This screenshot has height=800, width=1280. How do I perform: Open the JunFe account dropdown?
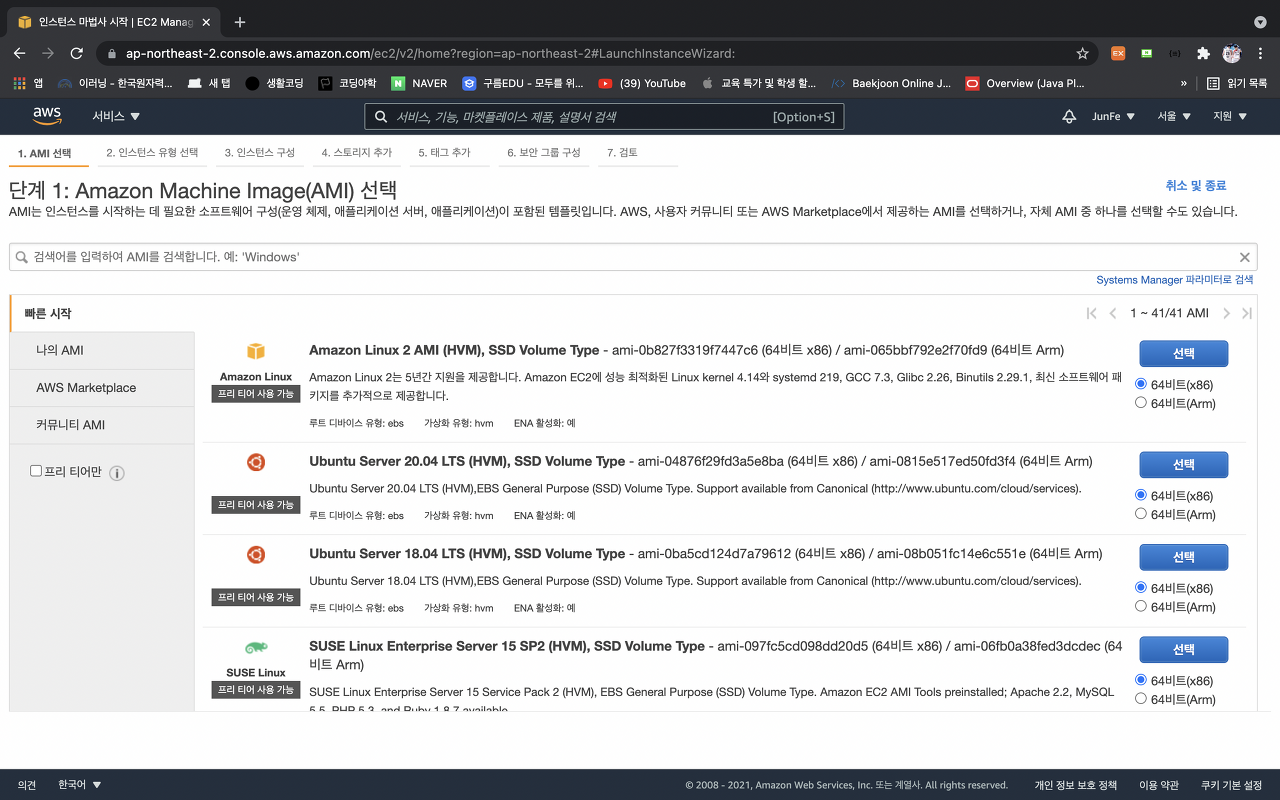coord(1113,116)
